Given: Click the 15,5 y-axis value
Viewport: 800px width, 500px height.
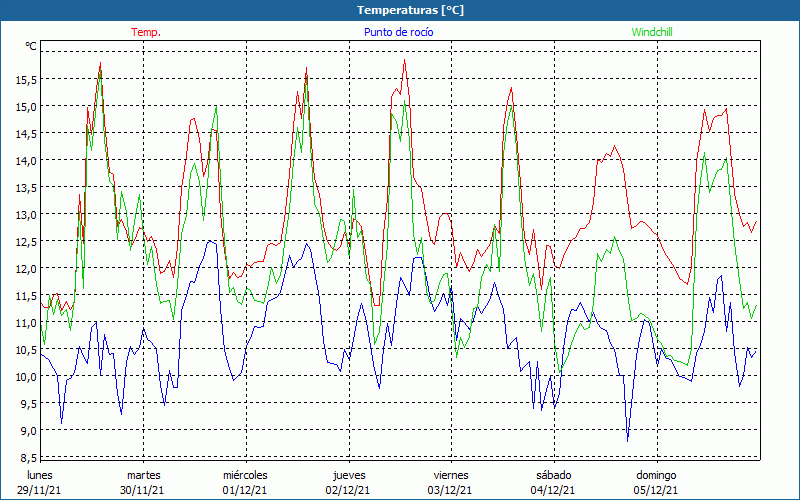Looking at the screenshot, I should tap(27, 80).
